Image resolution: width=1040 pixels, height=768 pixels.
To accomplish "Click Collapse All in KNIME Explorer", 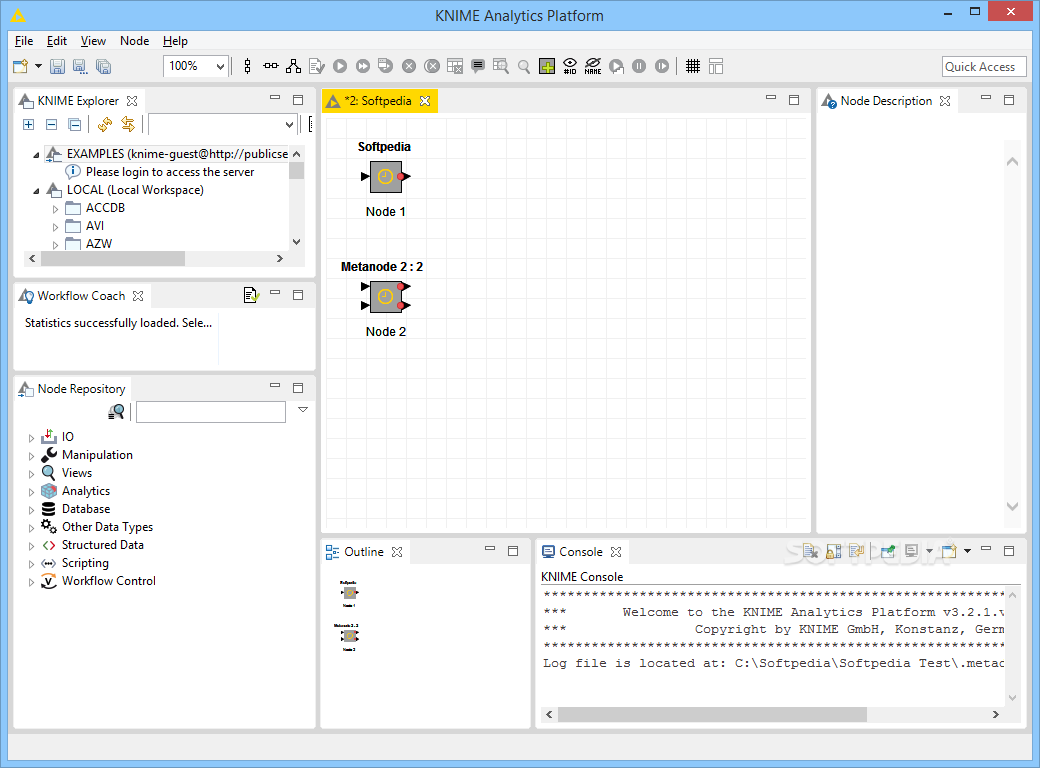I will [x=52, y=124].
